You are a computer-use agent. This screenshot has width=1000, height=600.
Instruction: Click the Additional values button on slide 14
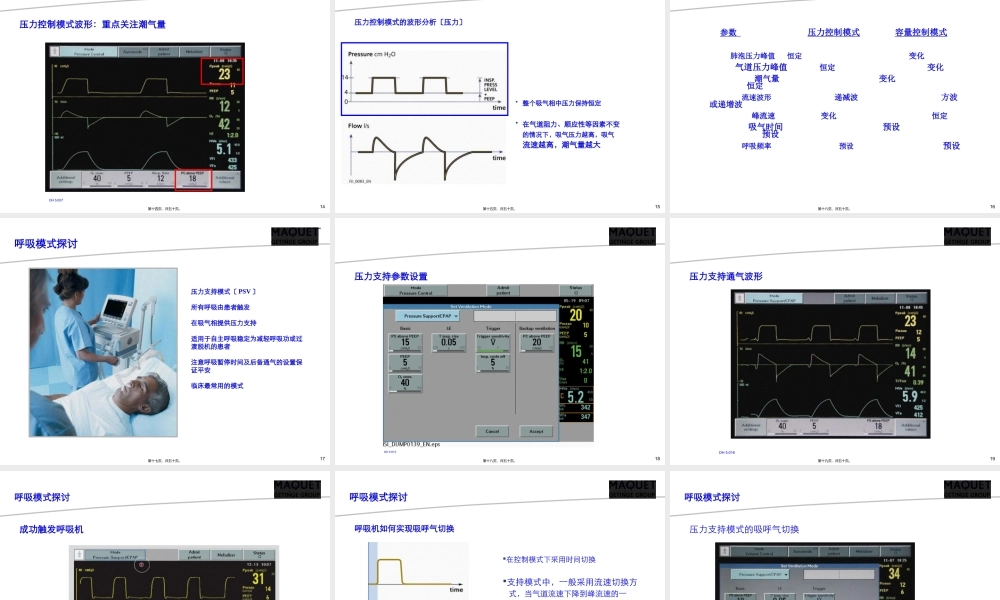coord(225,180)
